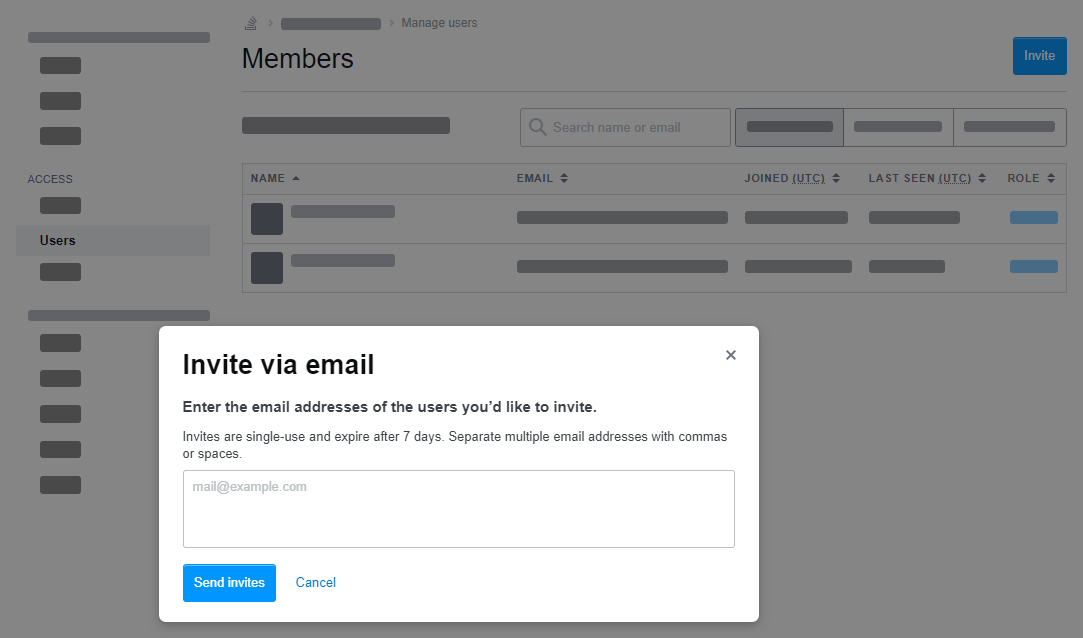Cancel the email invite dialog

[x=316, y=583]
